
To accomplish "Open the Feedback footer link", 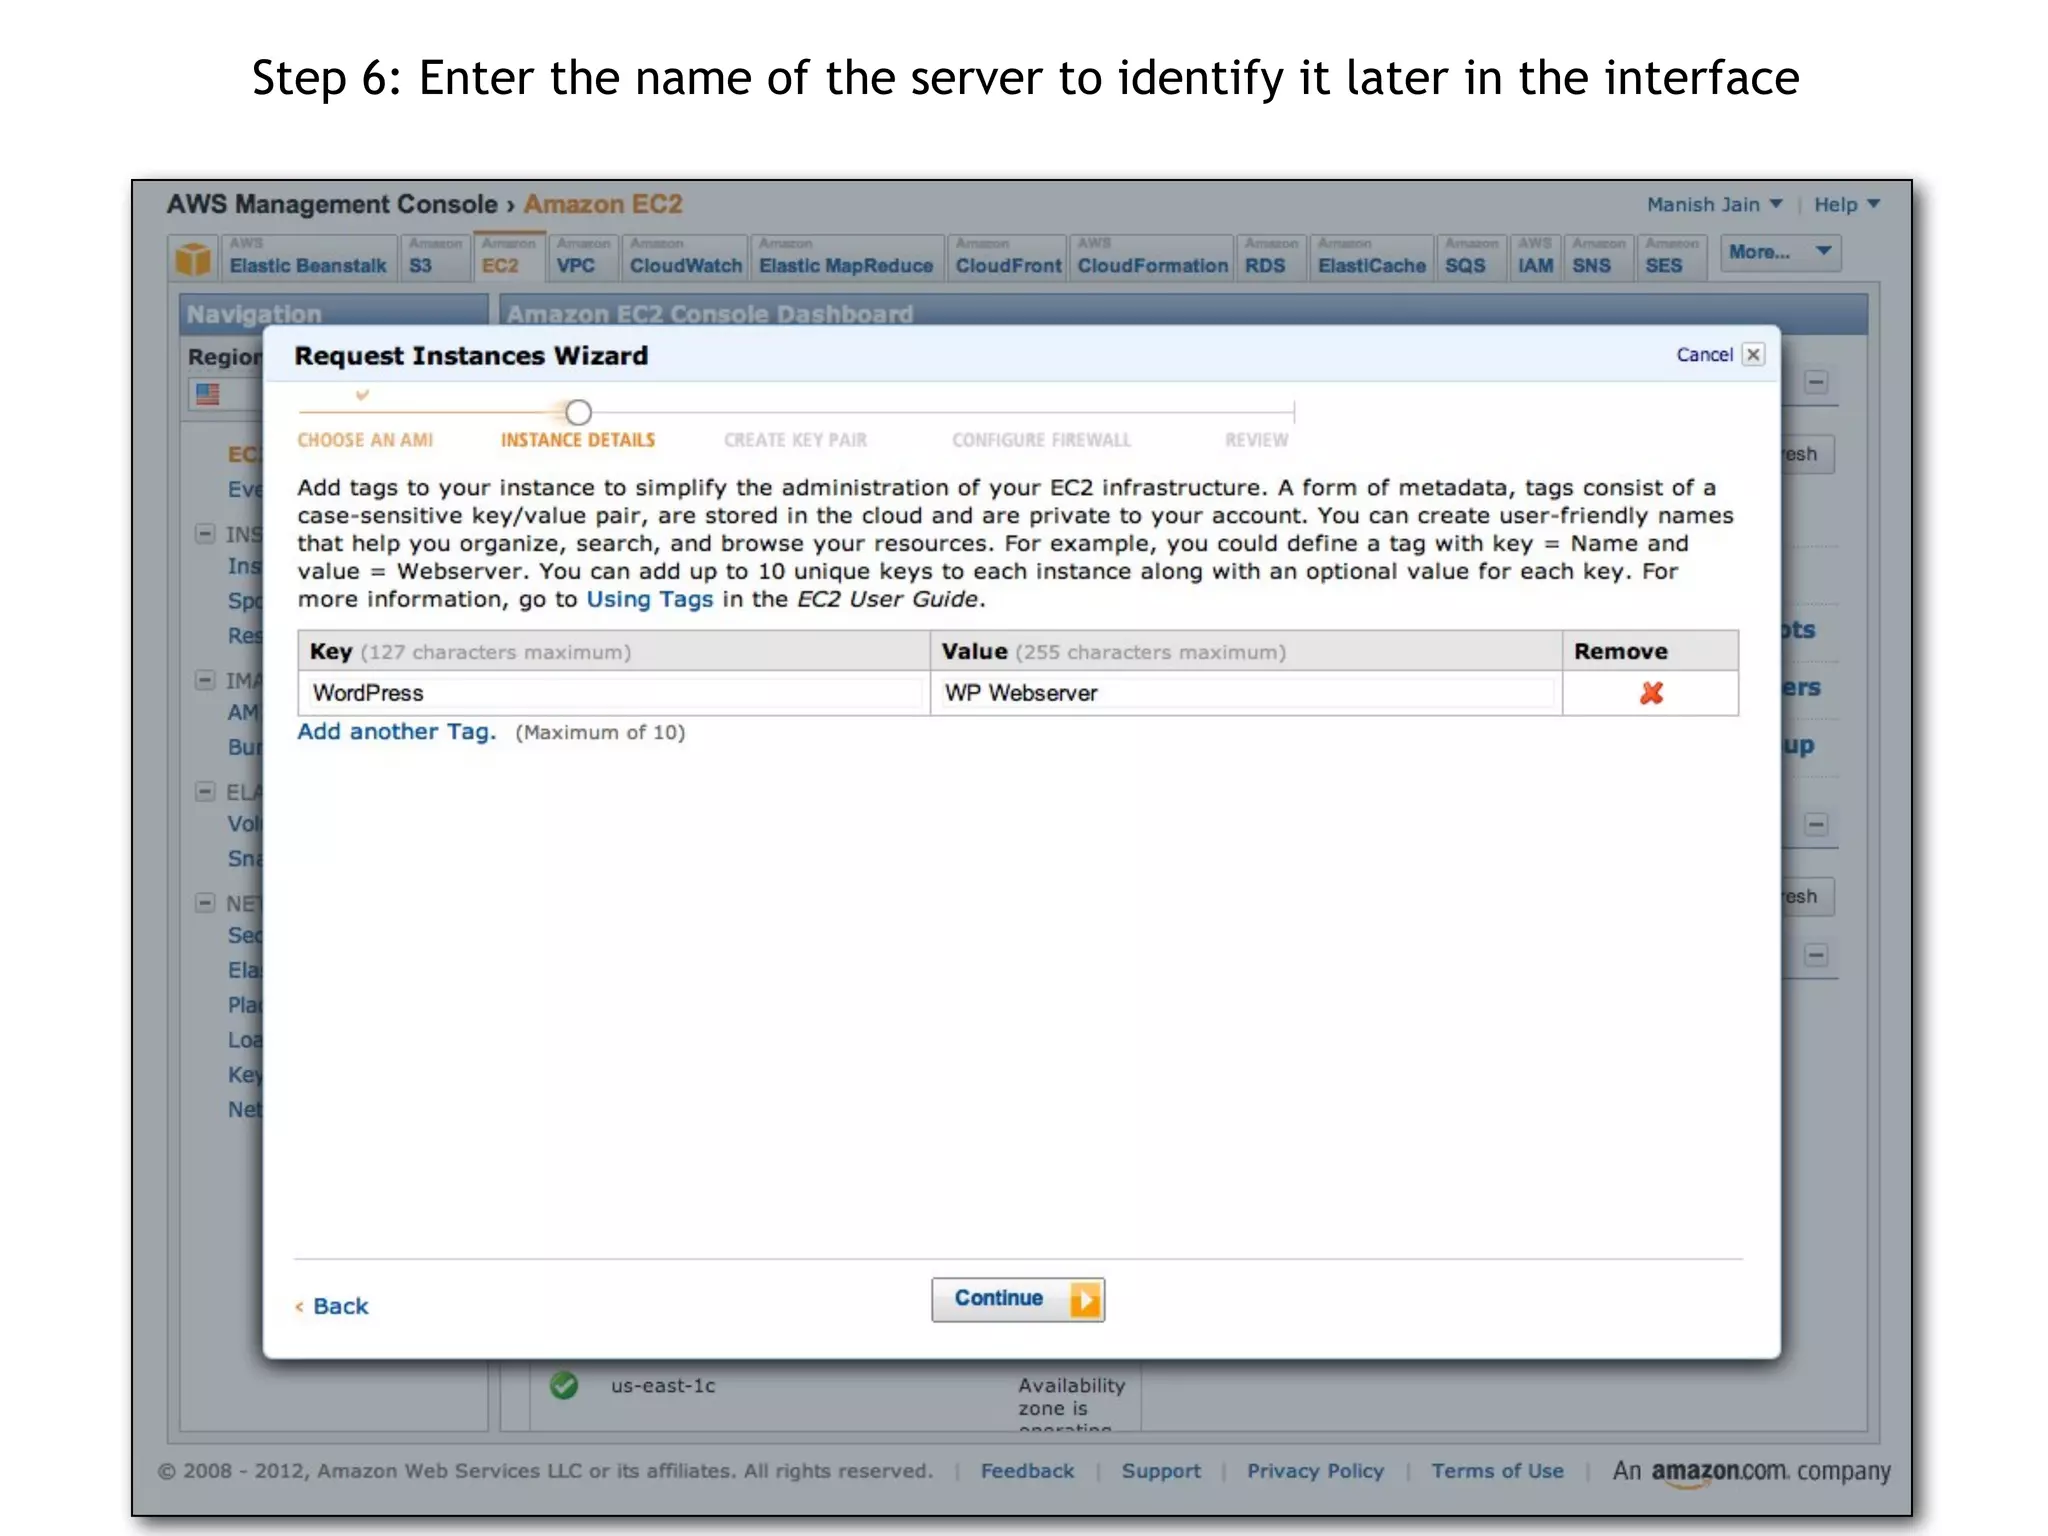I will point(1027,1471).
